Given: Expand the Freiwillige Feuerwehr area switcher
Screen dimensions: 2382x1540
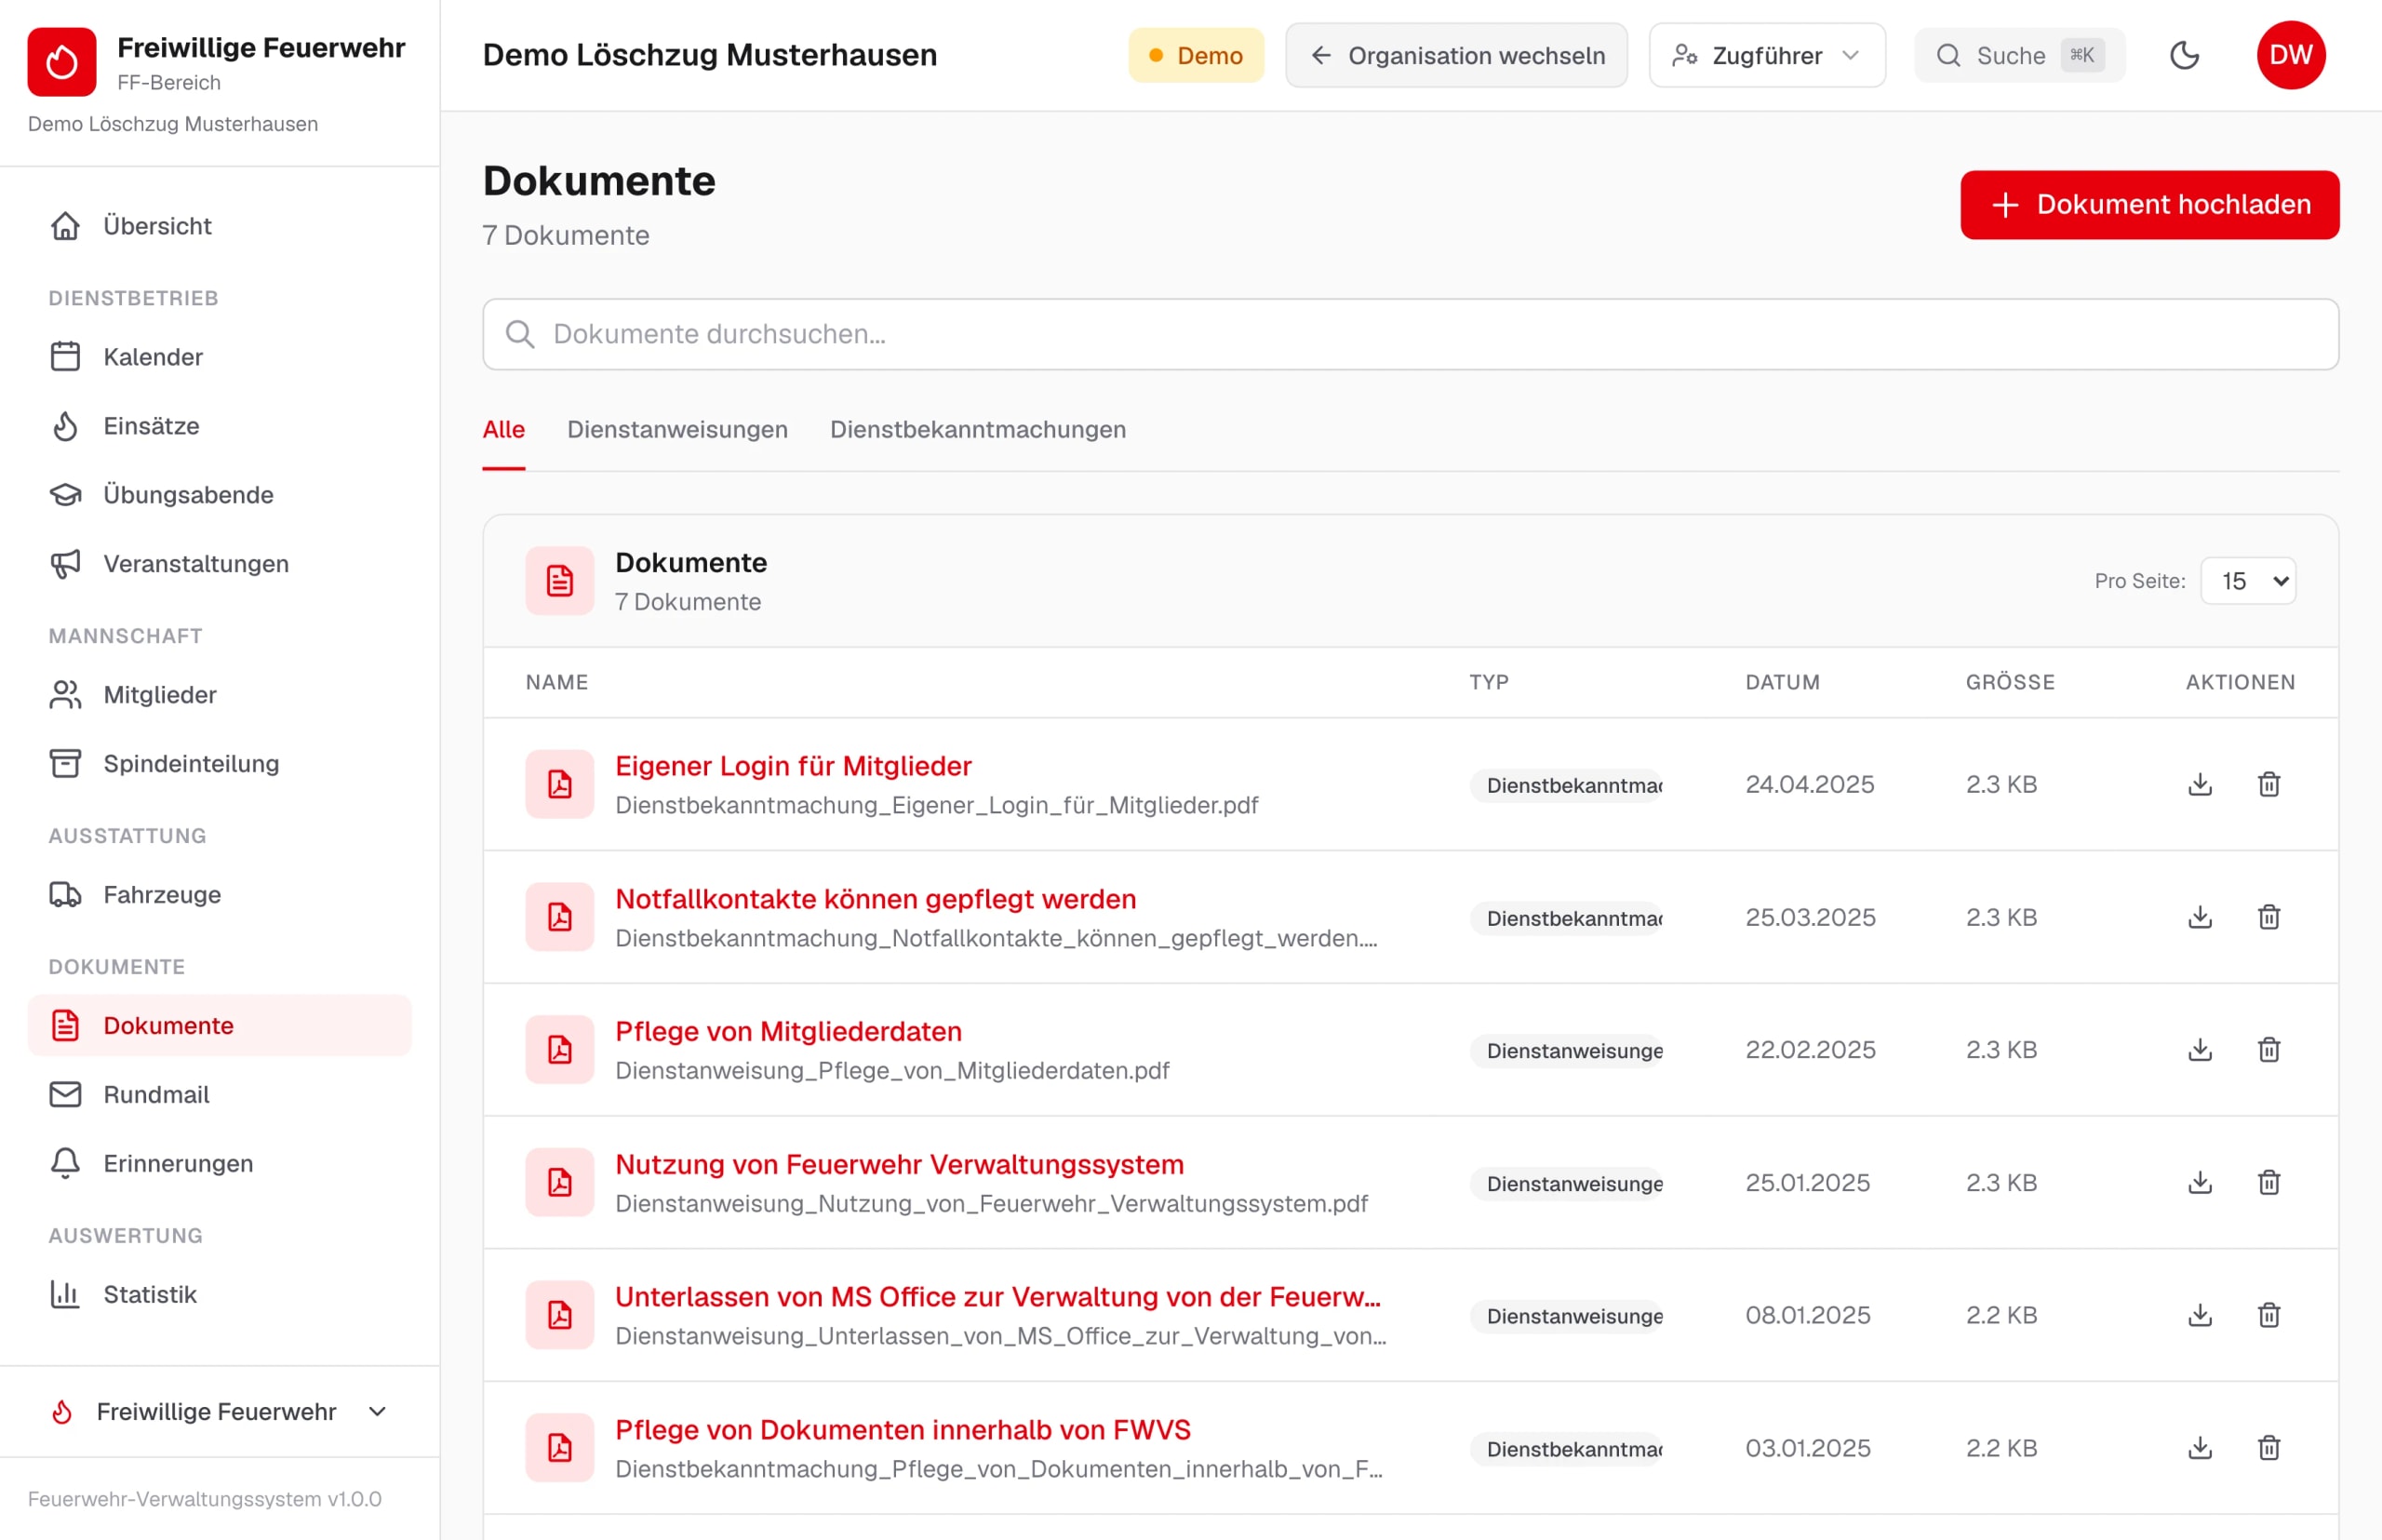Looking at the screenshot, I should [220, 1411].
